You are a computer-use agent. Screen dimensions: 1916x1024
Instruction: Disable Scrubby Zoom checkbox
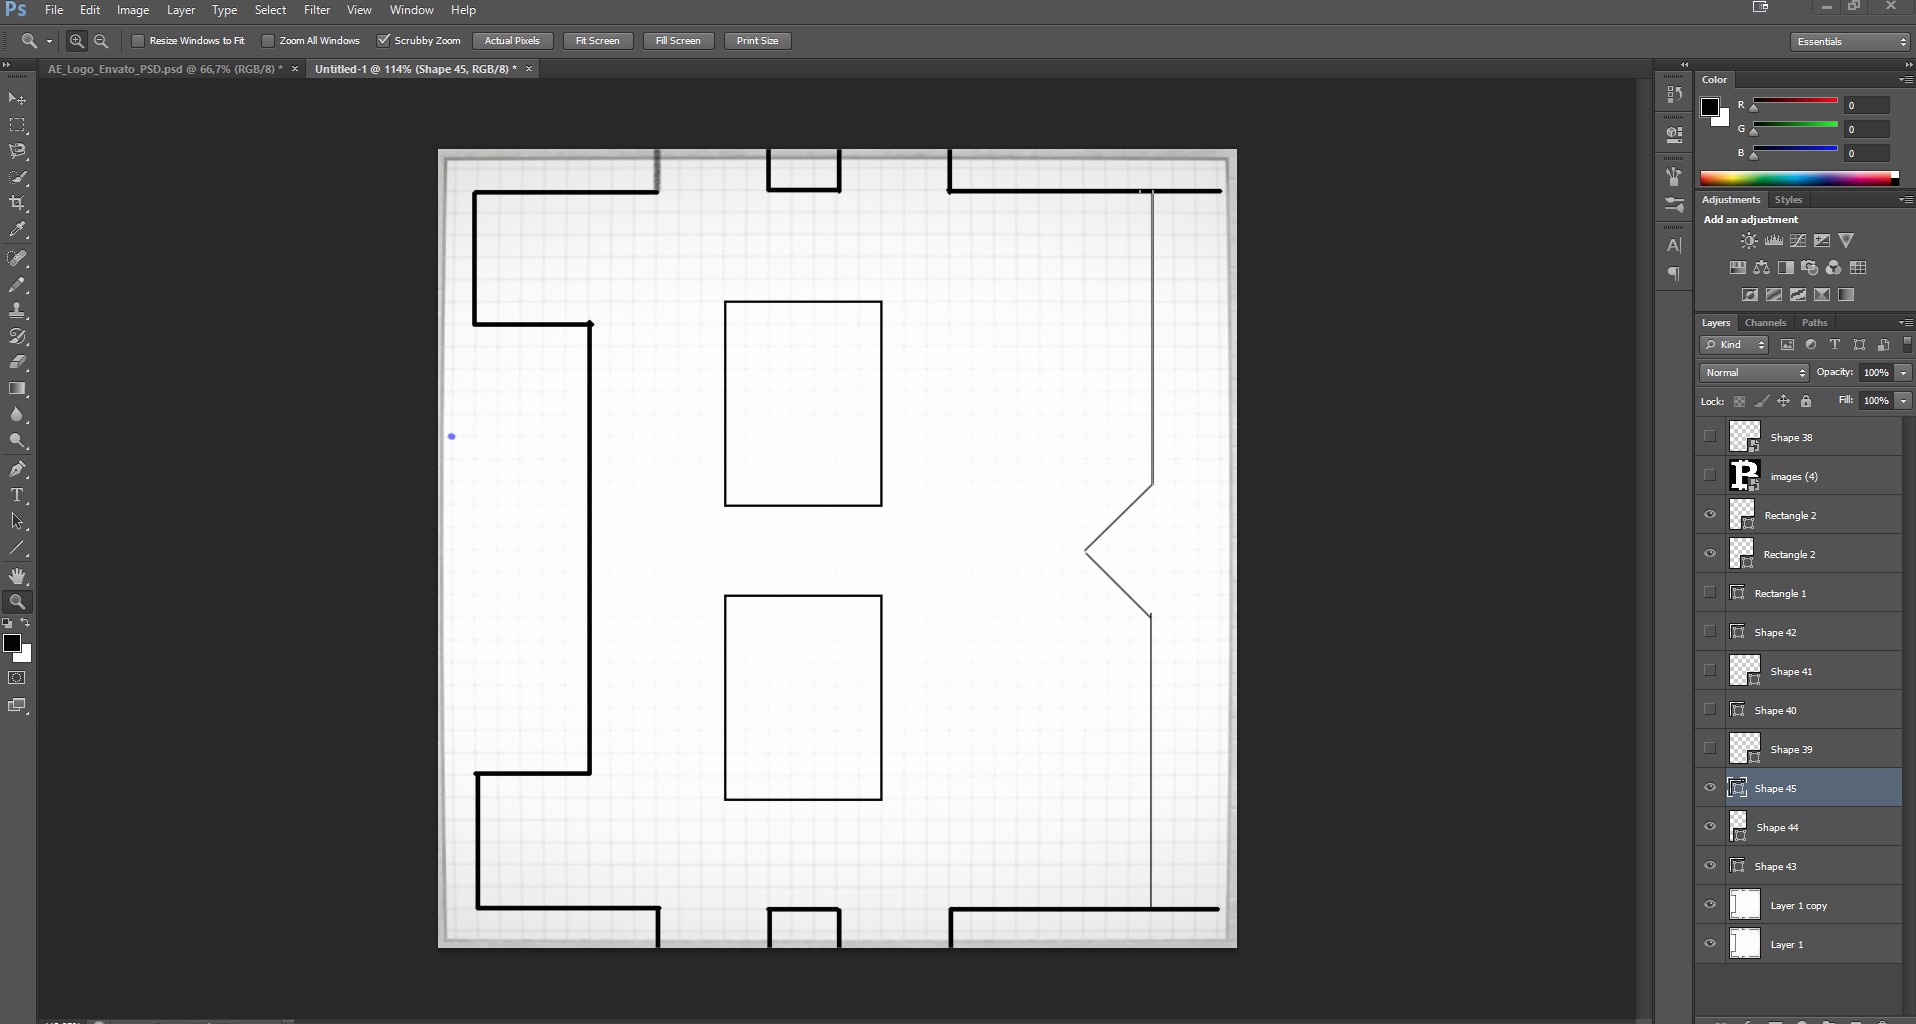coord(383,41)
